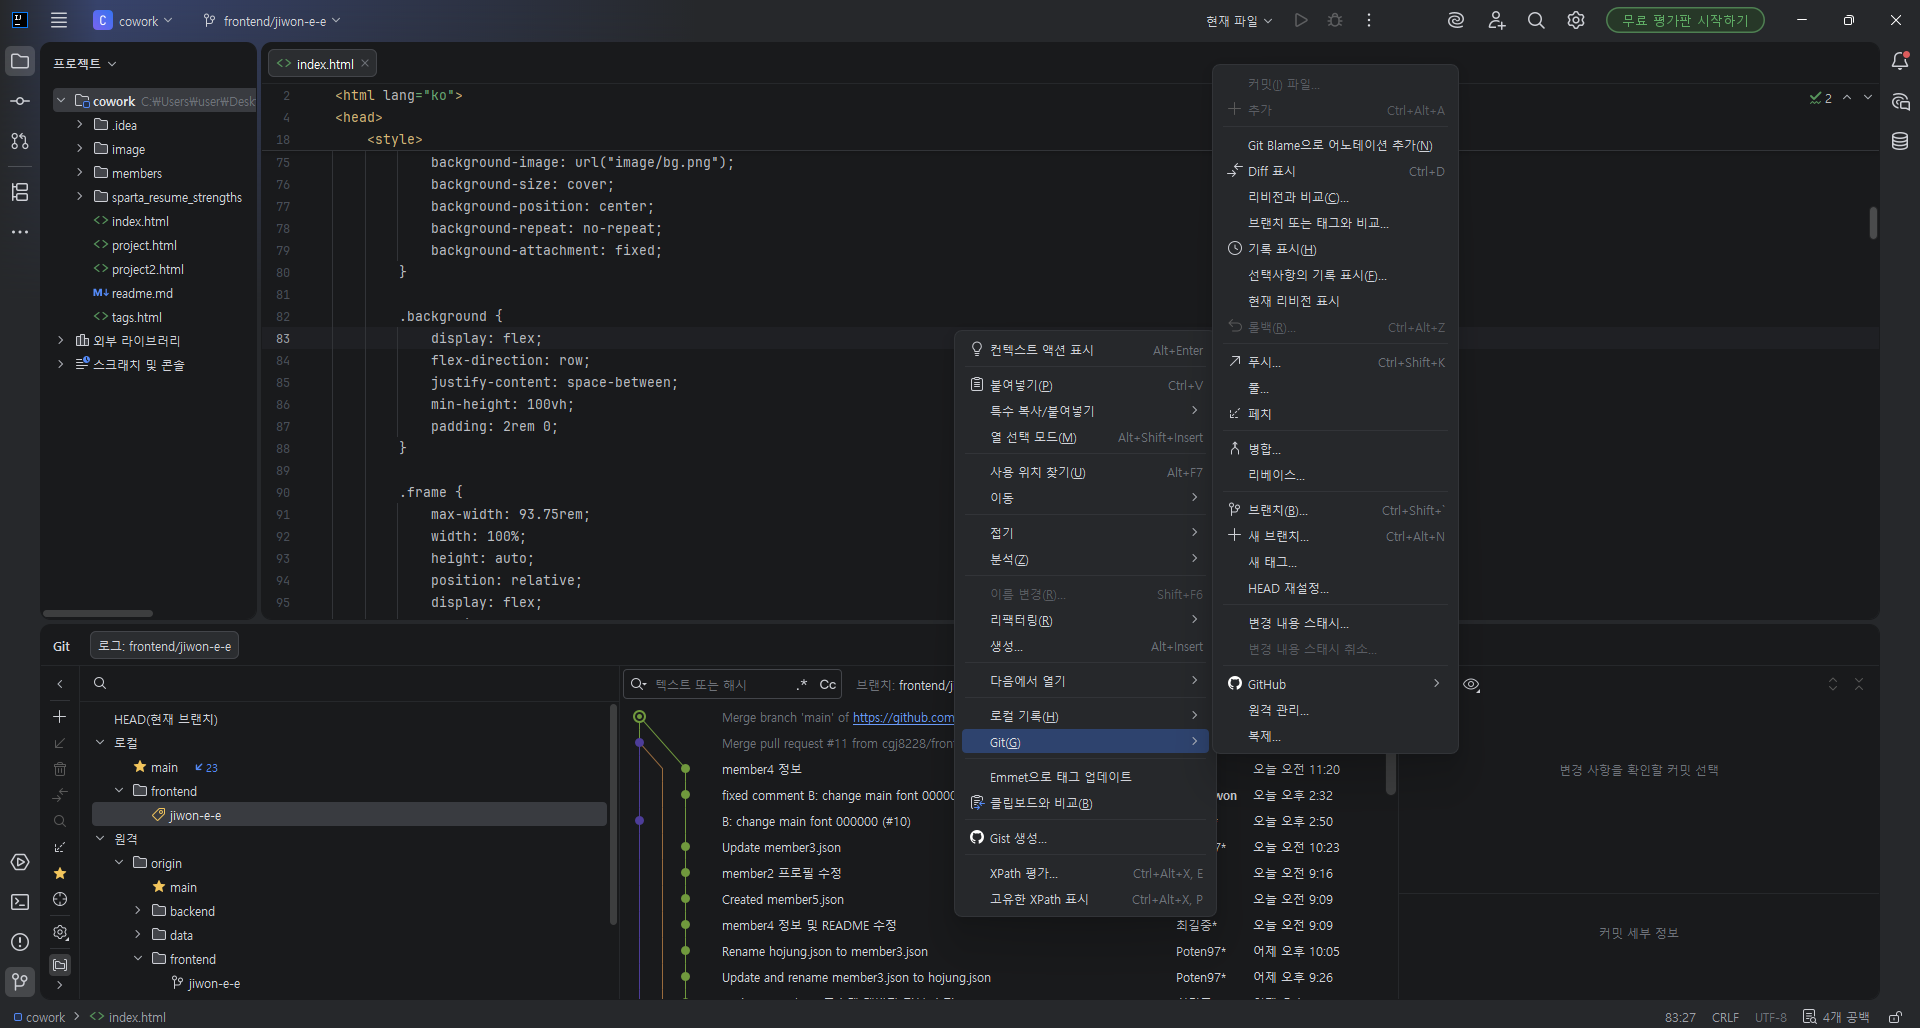Expand the backend remote folder
1920x1028 pixels.
[x=138, y=911]
